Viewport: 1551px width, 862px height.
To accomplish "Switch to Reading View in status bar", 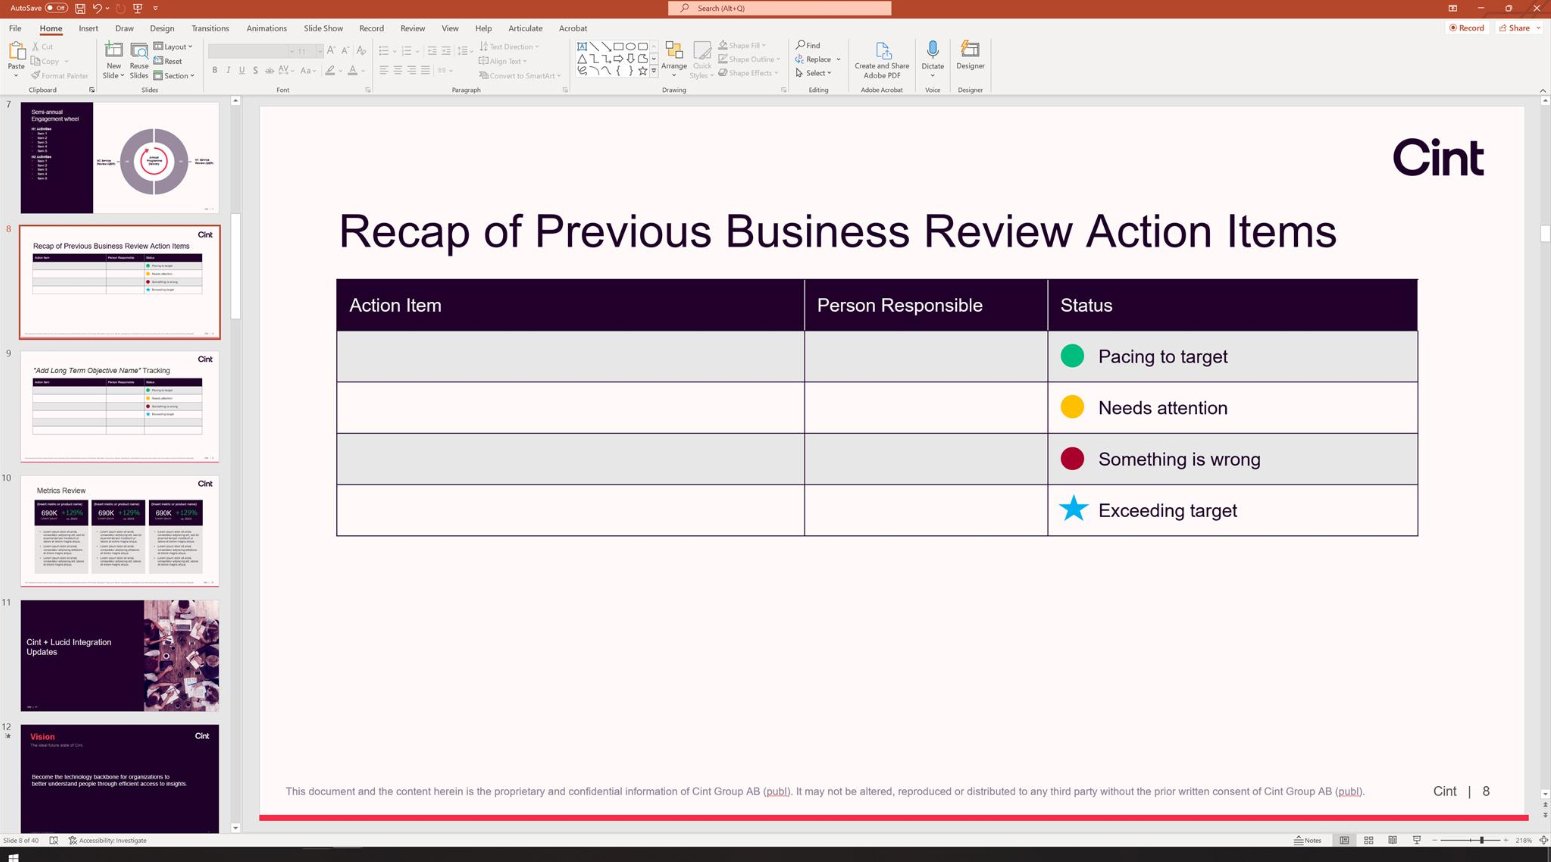I will click(1392, 840).
